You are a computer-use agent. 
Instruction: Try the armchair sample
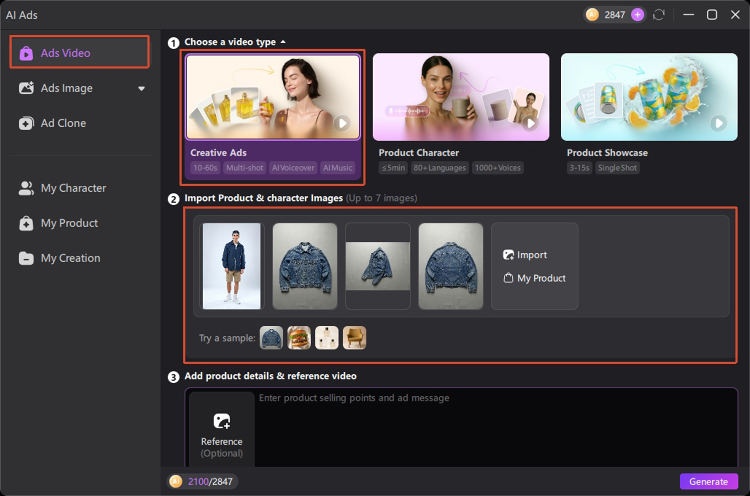354,338
